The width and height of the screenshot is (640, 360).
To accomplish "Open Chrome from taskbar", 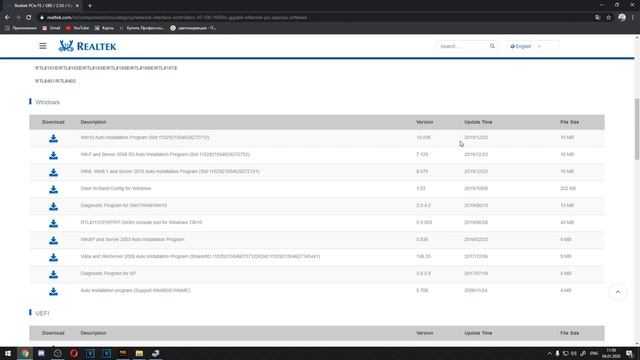I will click(25, 353).
